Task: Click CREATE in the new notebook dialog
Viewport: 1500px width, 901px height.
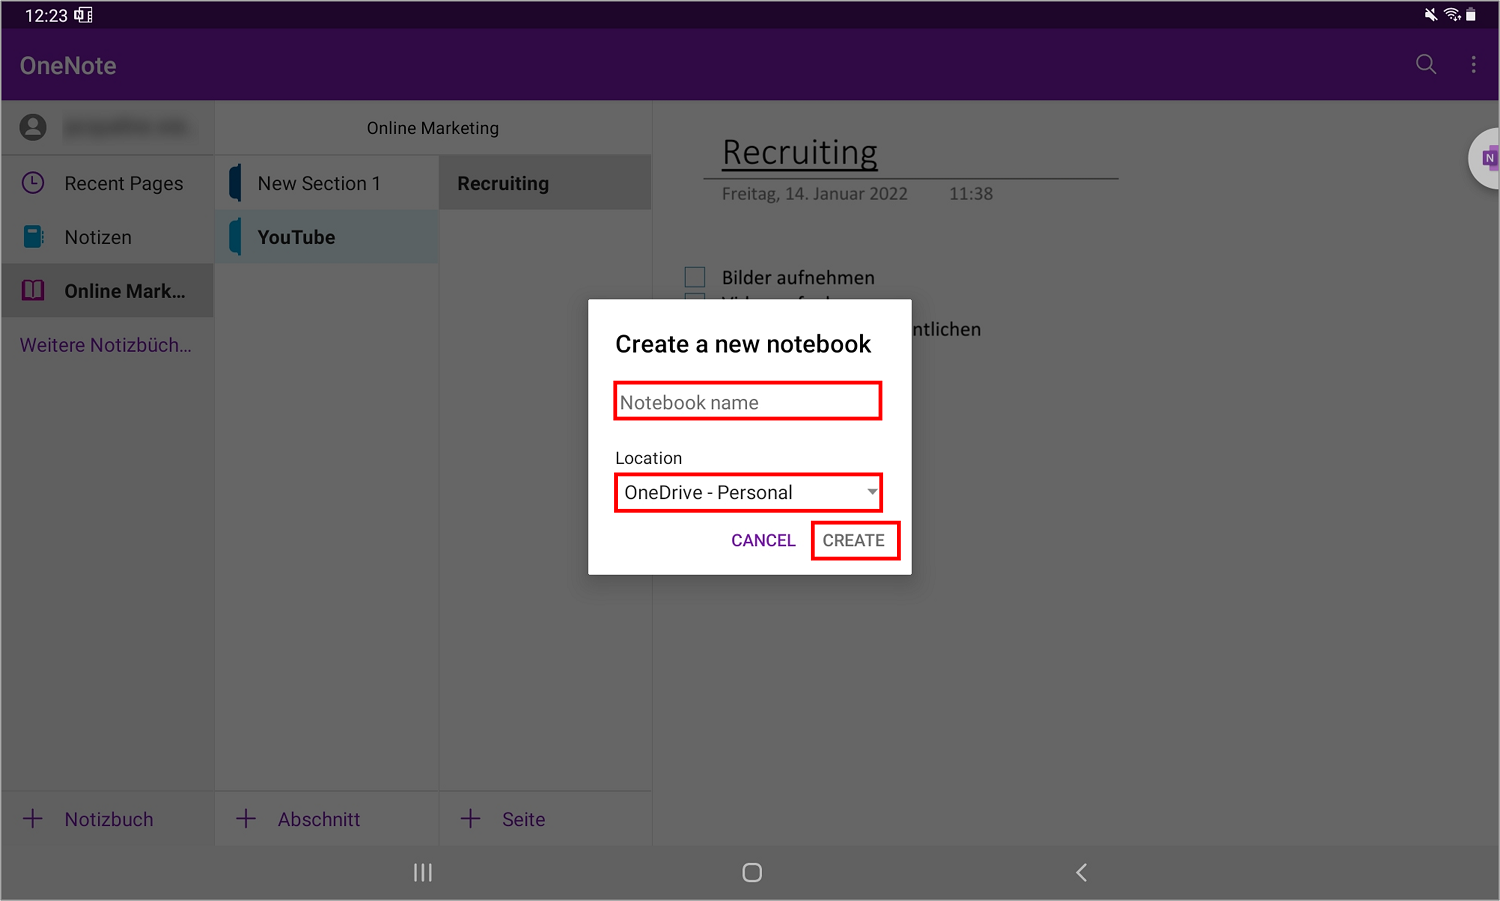Action: (x=854, y=540)
